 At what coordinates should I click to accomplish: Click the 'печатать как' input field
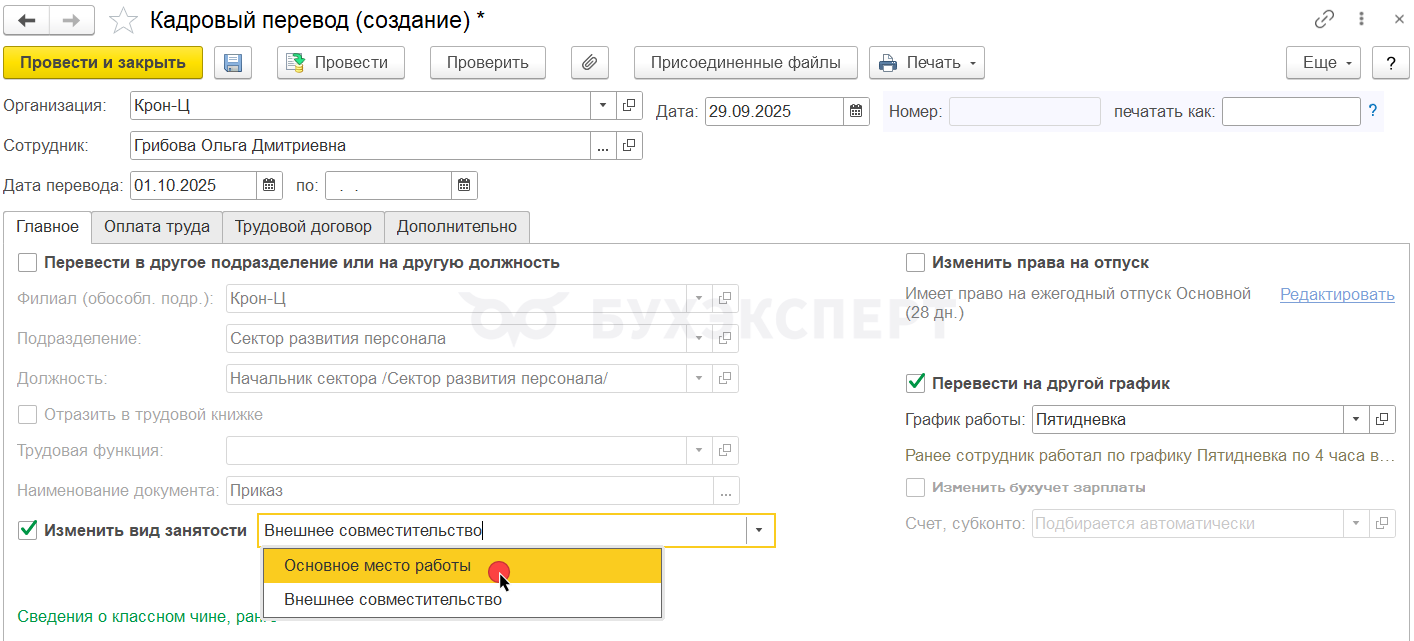click(x=1290, y=111)
